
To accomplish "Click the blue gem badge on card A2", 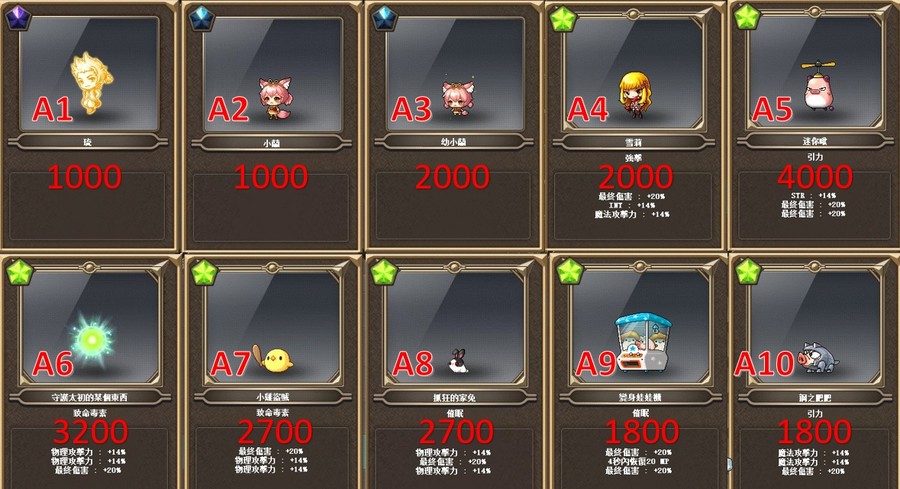I will [202, 18].
